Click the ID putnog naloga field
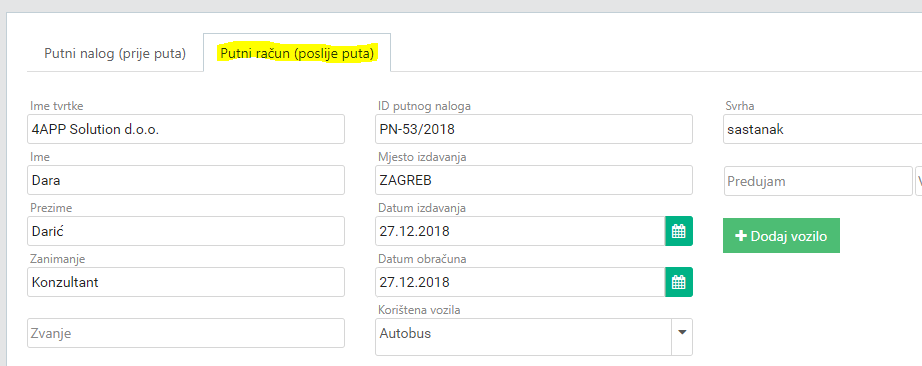 click(534, 129)
